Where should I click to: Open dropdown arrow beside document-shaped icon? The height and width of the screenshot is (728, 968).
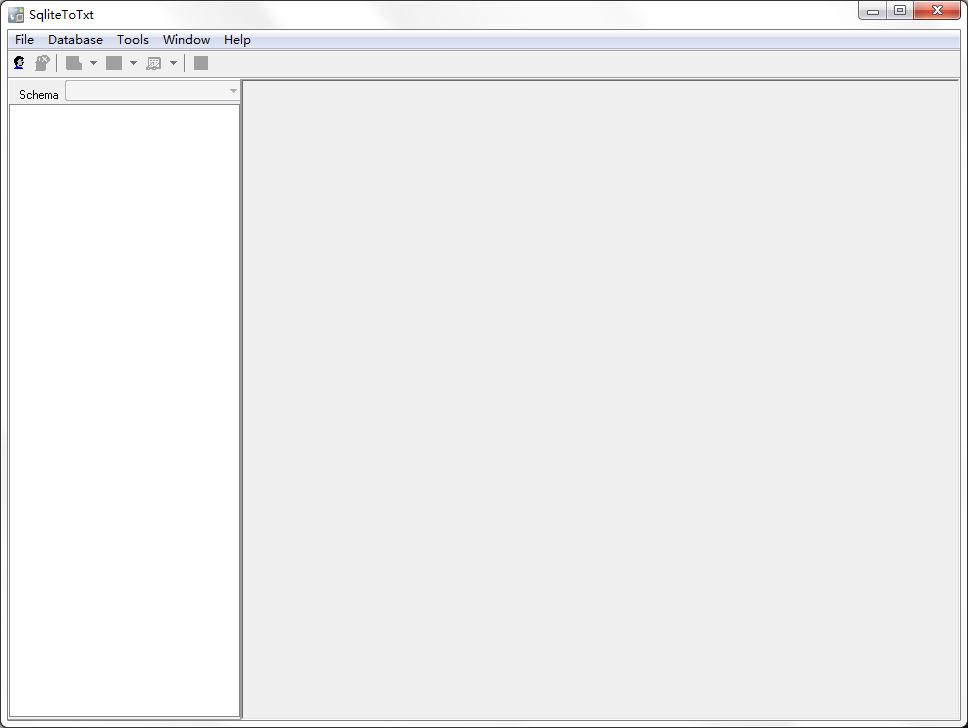coord(93,63)
